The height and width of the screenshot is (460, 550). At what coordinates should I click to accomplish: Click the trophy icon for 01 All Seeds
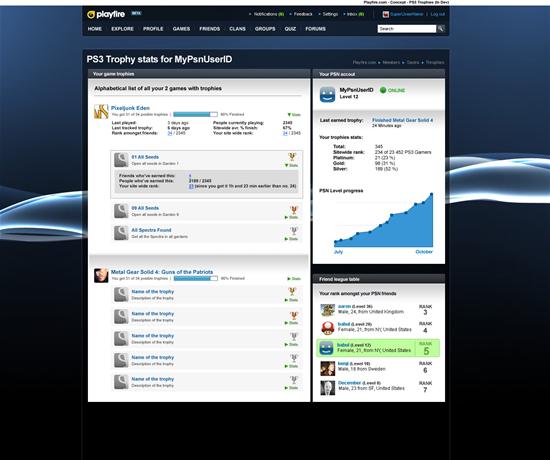[292, 156]
